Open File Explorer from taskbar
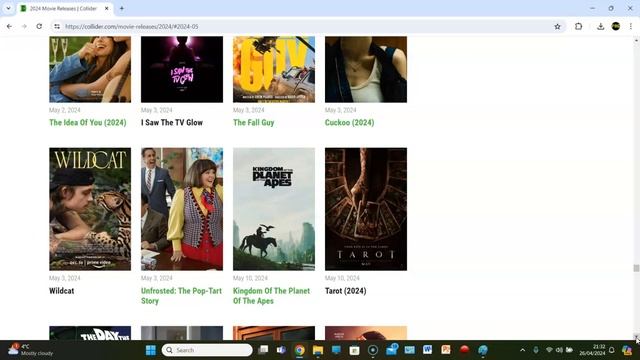Image resolution: width=640 pixels, height=360 pixels. 318,350
